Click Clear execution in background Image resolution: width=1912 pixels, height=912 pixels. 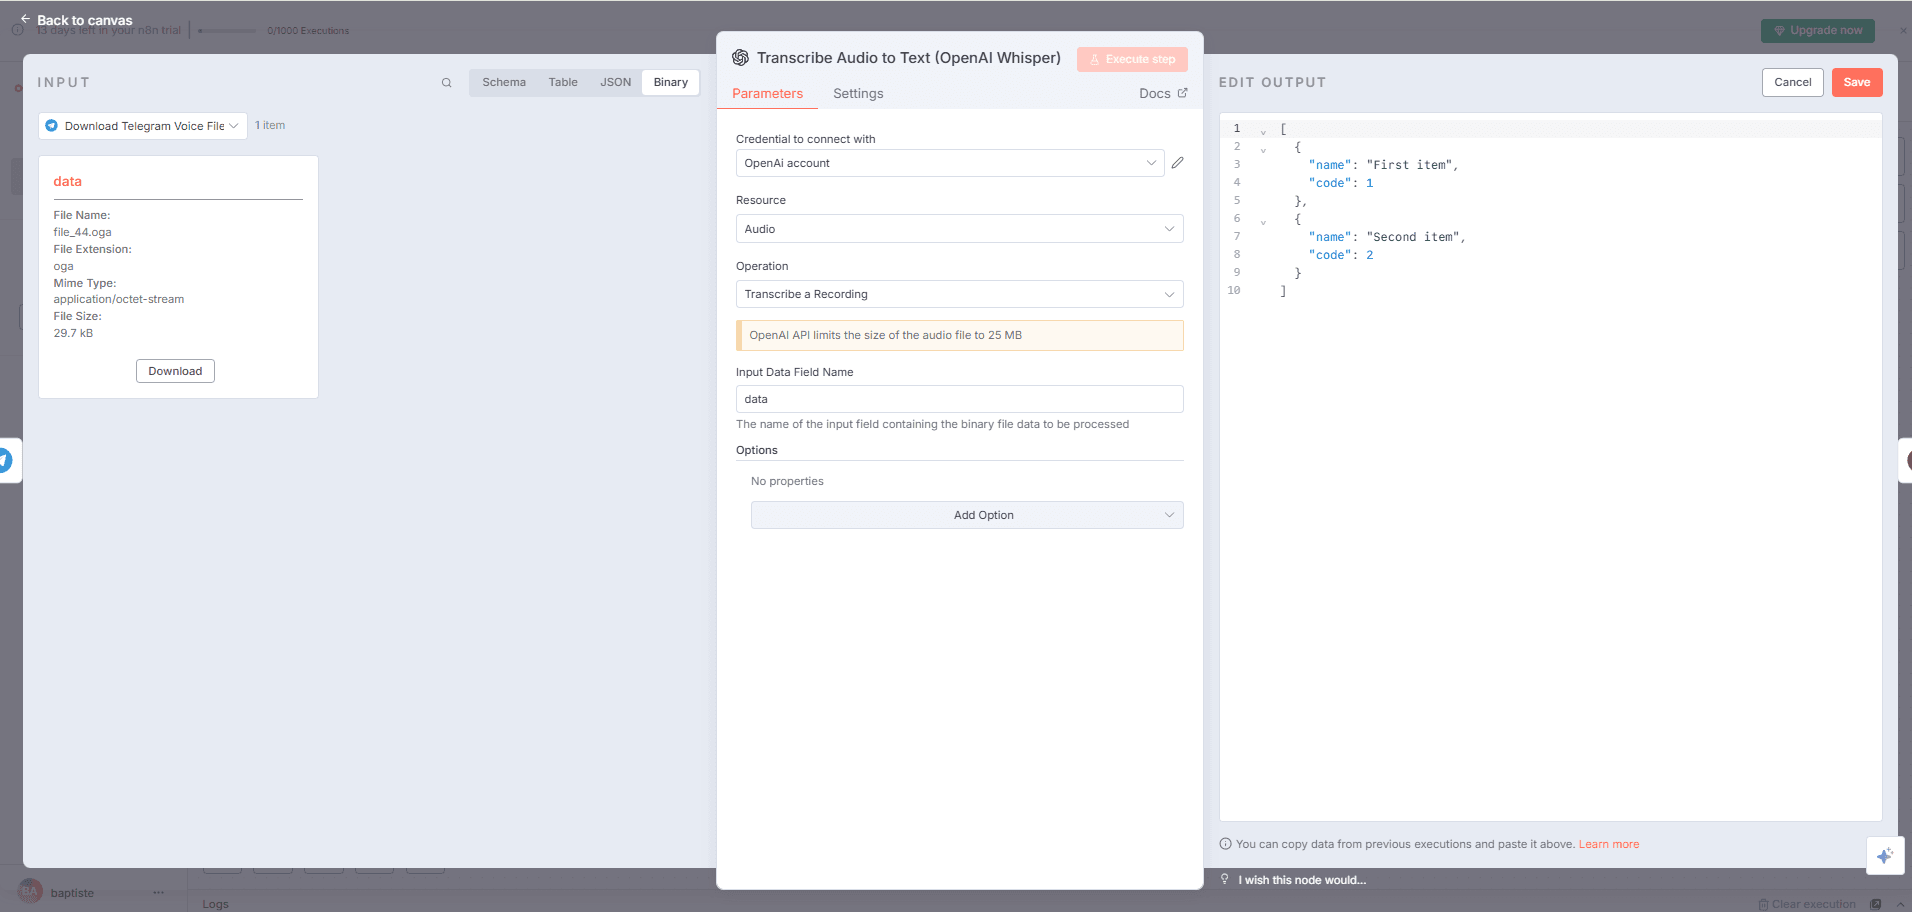coord(1807,904)
